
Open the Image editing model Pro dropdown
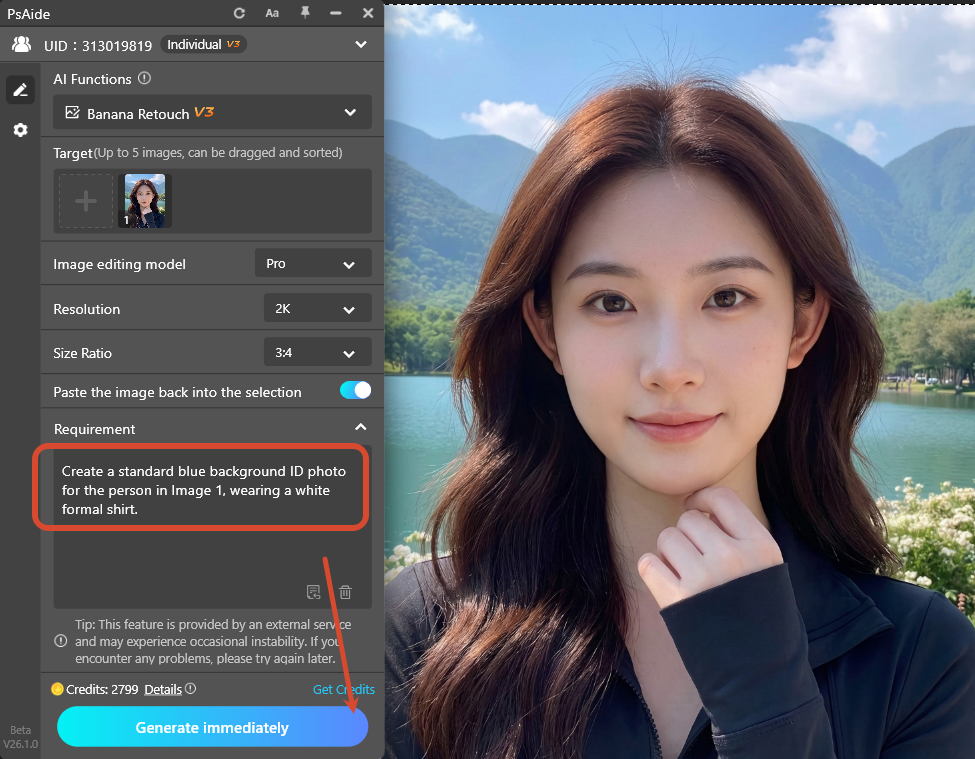click(x=313, y=263)
